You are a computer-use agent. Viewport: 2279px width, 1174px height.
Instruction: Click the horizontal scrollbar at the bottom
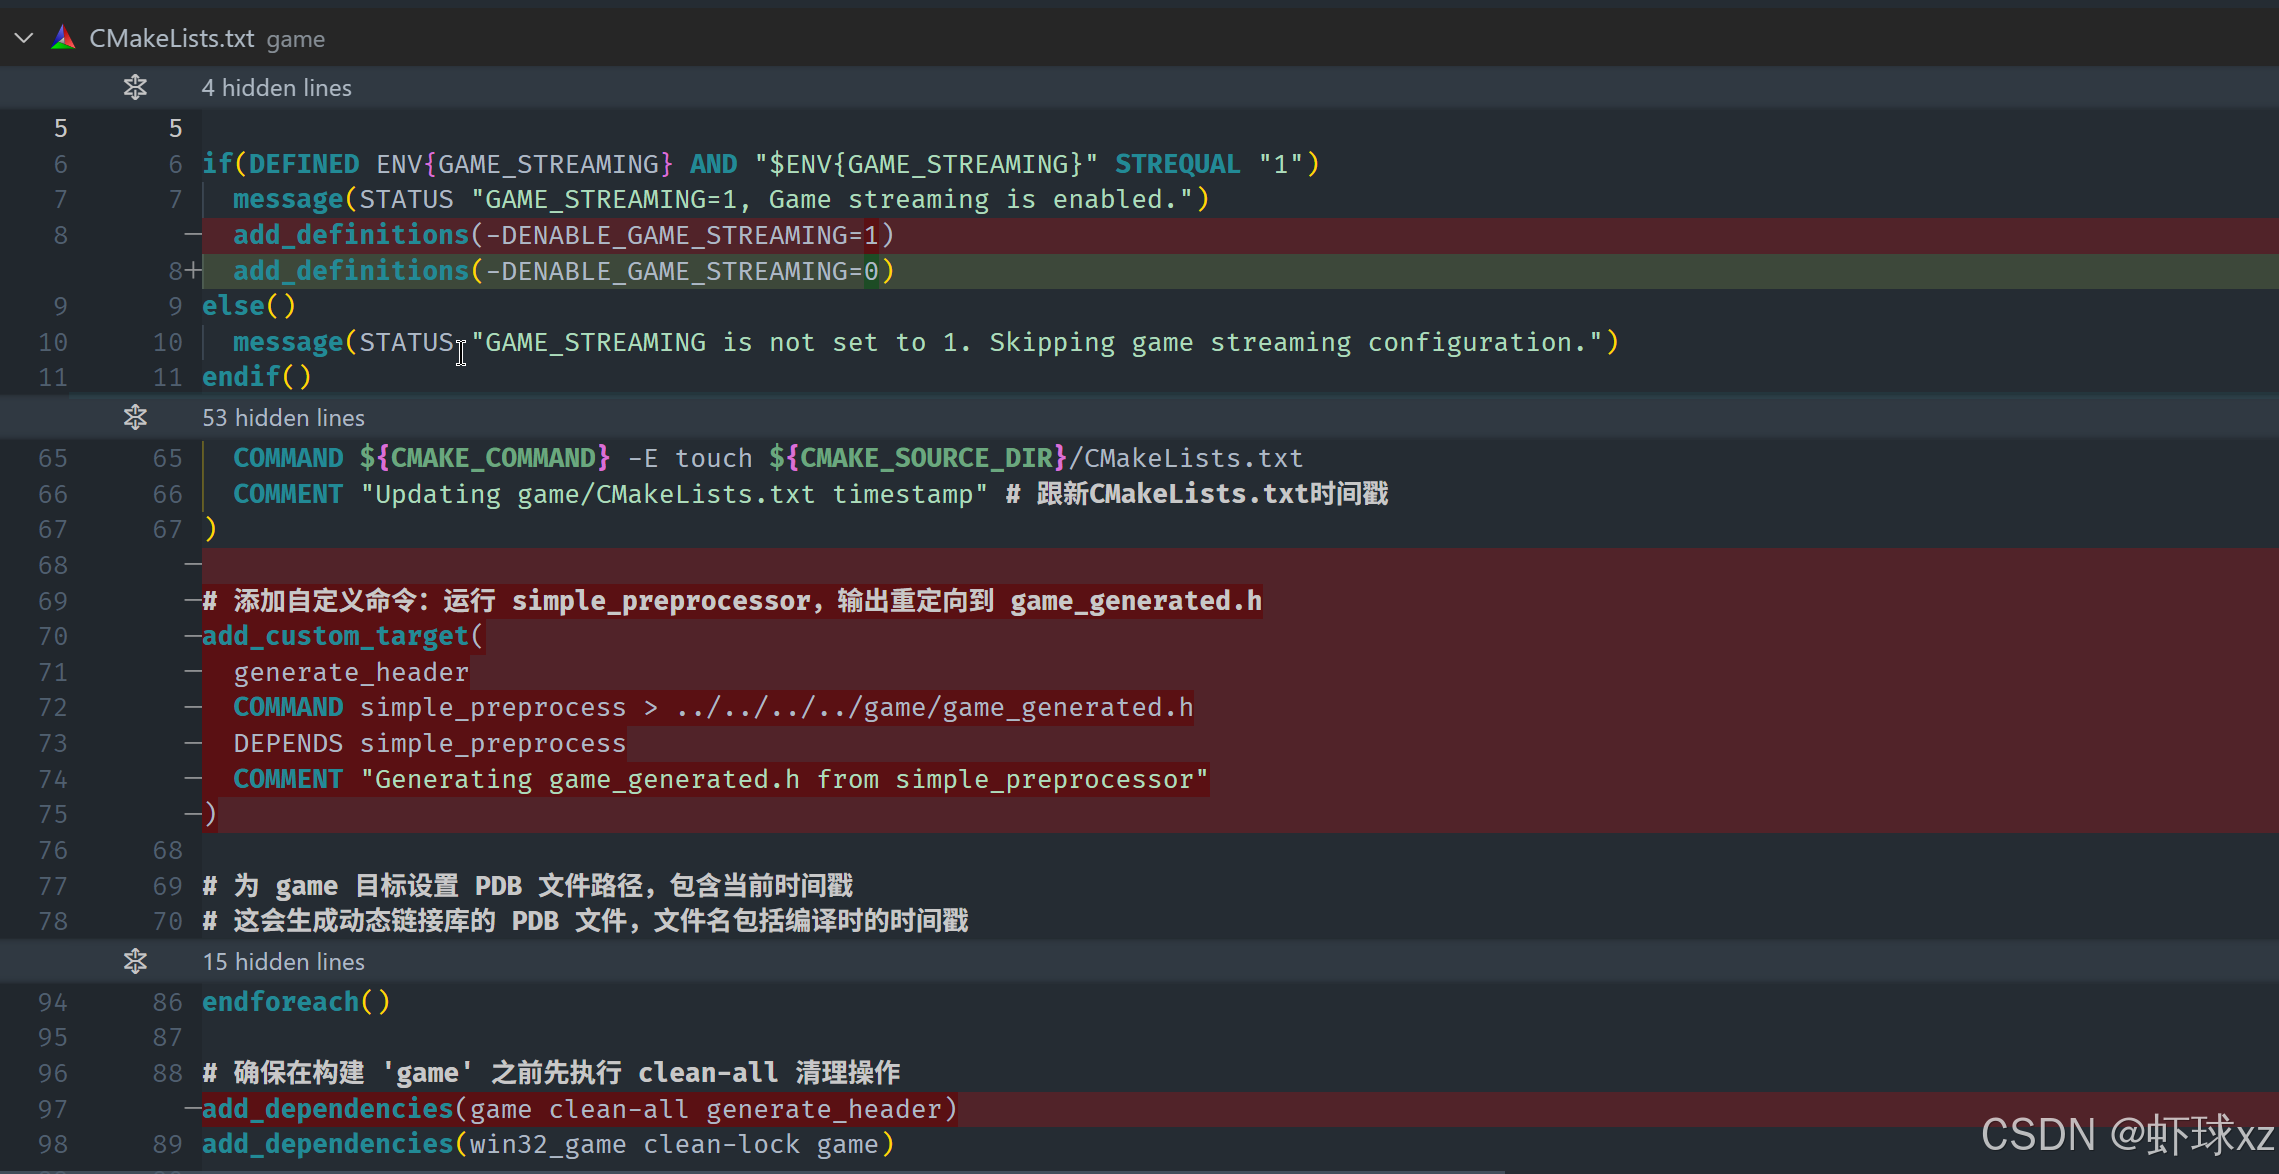point(750,1170)
